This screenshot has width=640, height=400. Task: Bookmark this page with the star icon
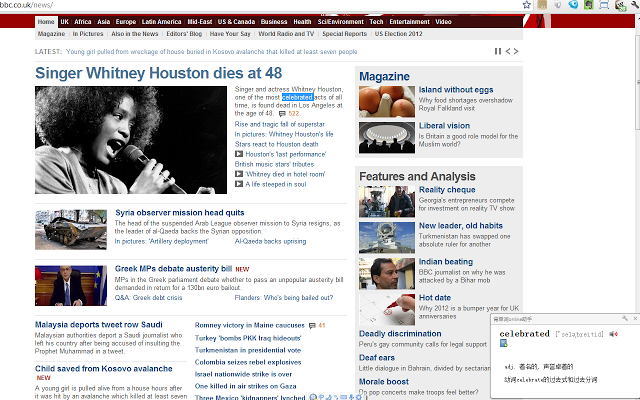click(x=527, y=5)
